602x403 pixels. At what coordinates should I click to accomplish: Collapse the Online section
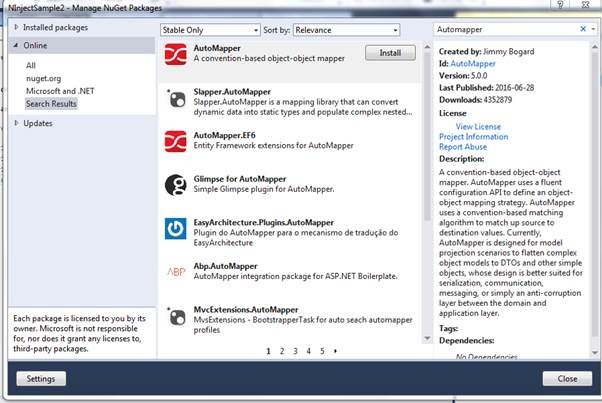click(x=16, y=45)
